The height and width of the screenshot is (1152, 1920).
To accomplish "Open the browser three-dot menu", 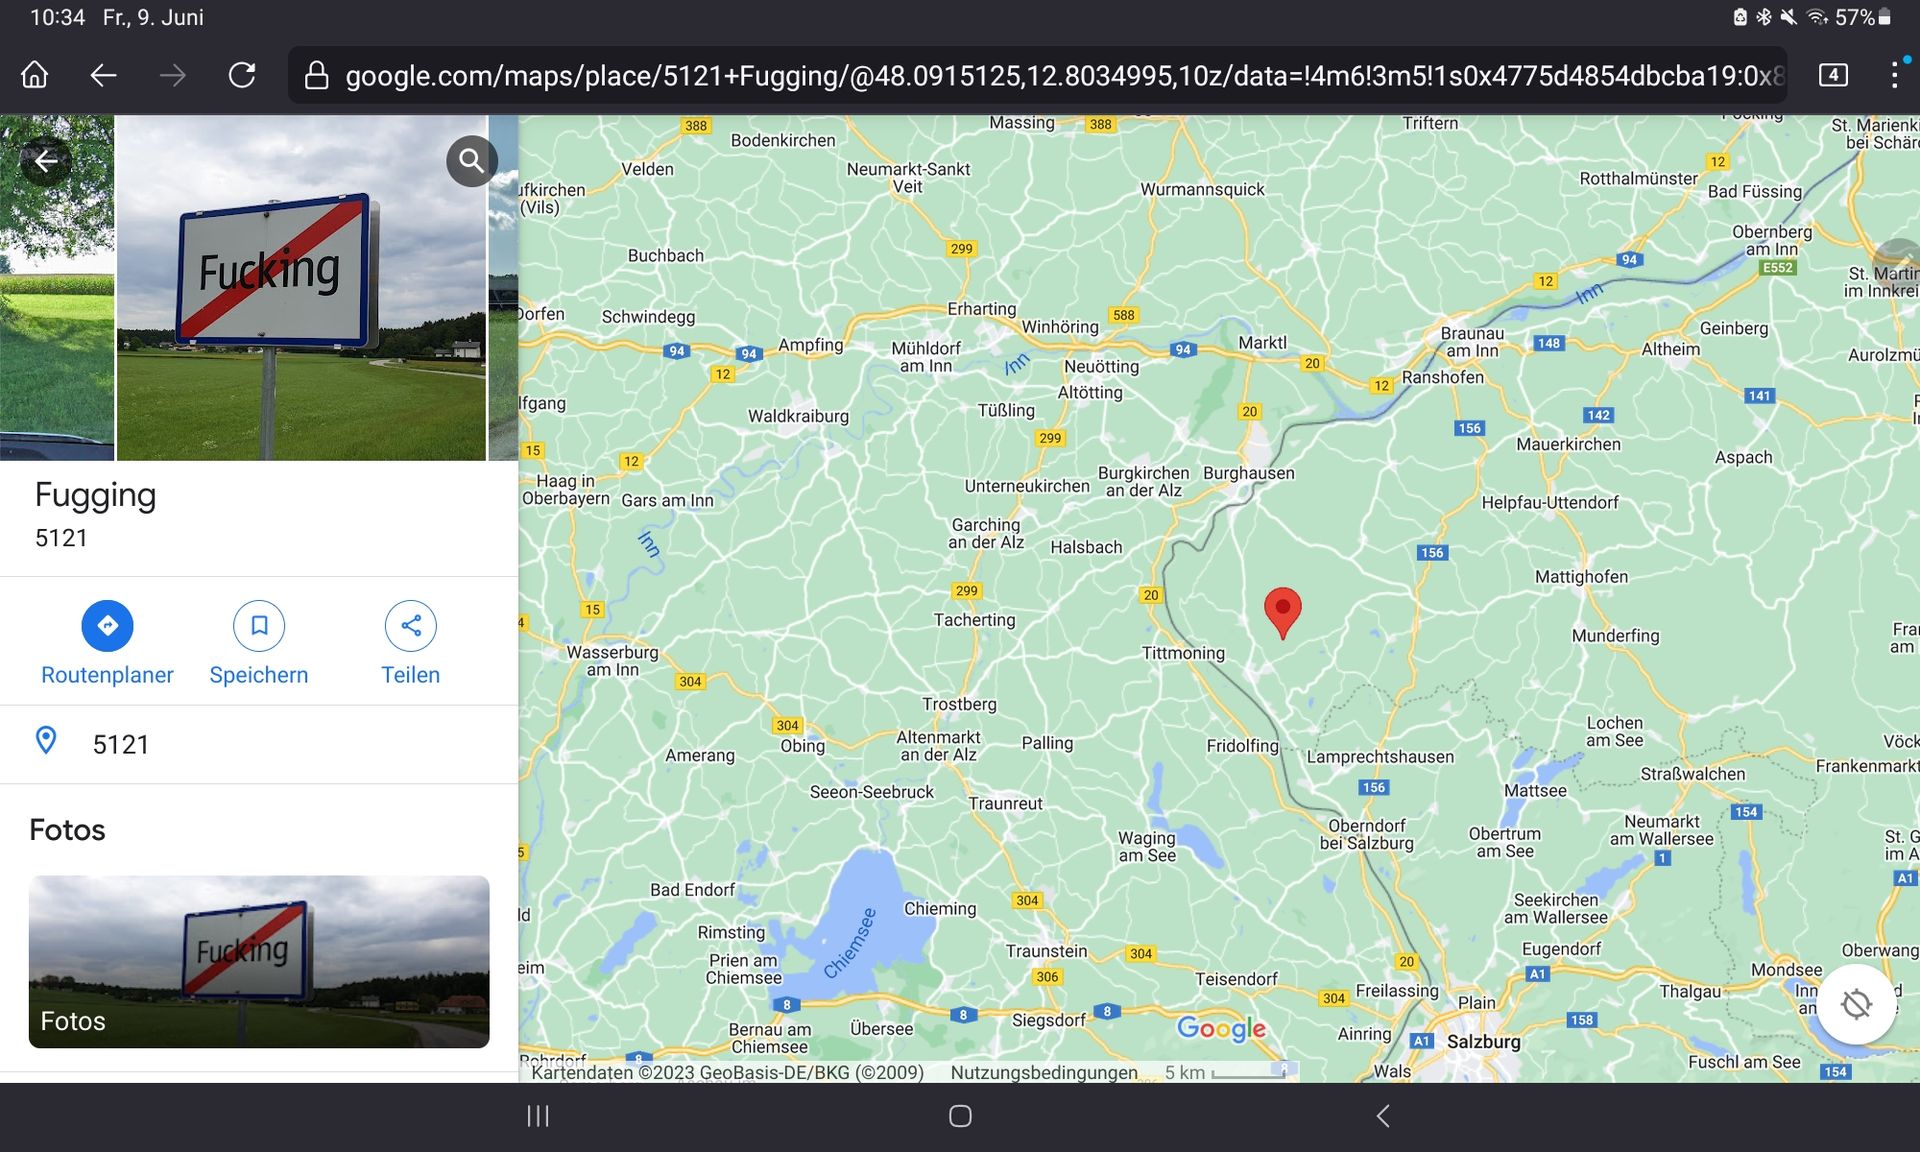I will (1893, 75).
